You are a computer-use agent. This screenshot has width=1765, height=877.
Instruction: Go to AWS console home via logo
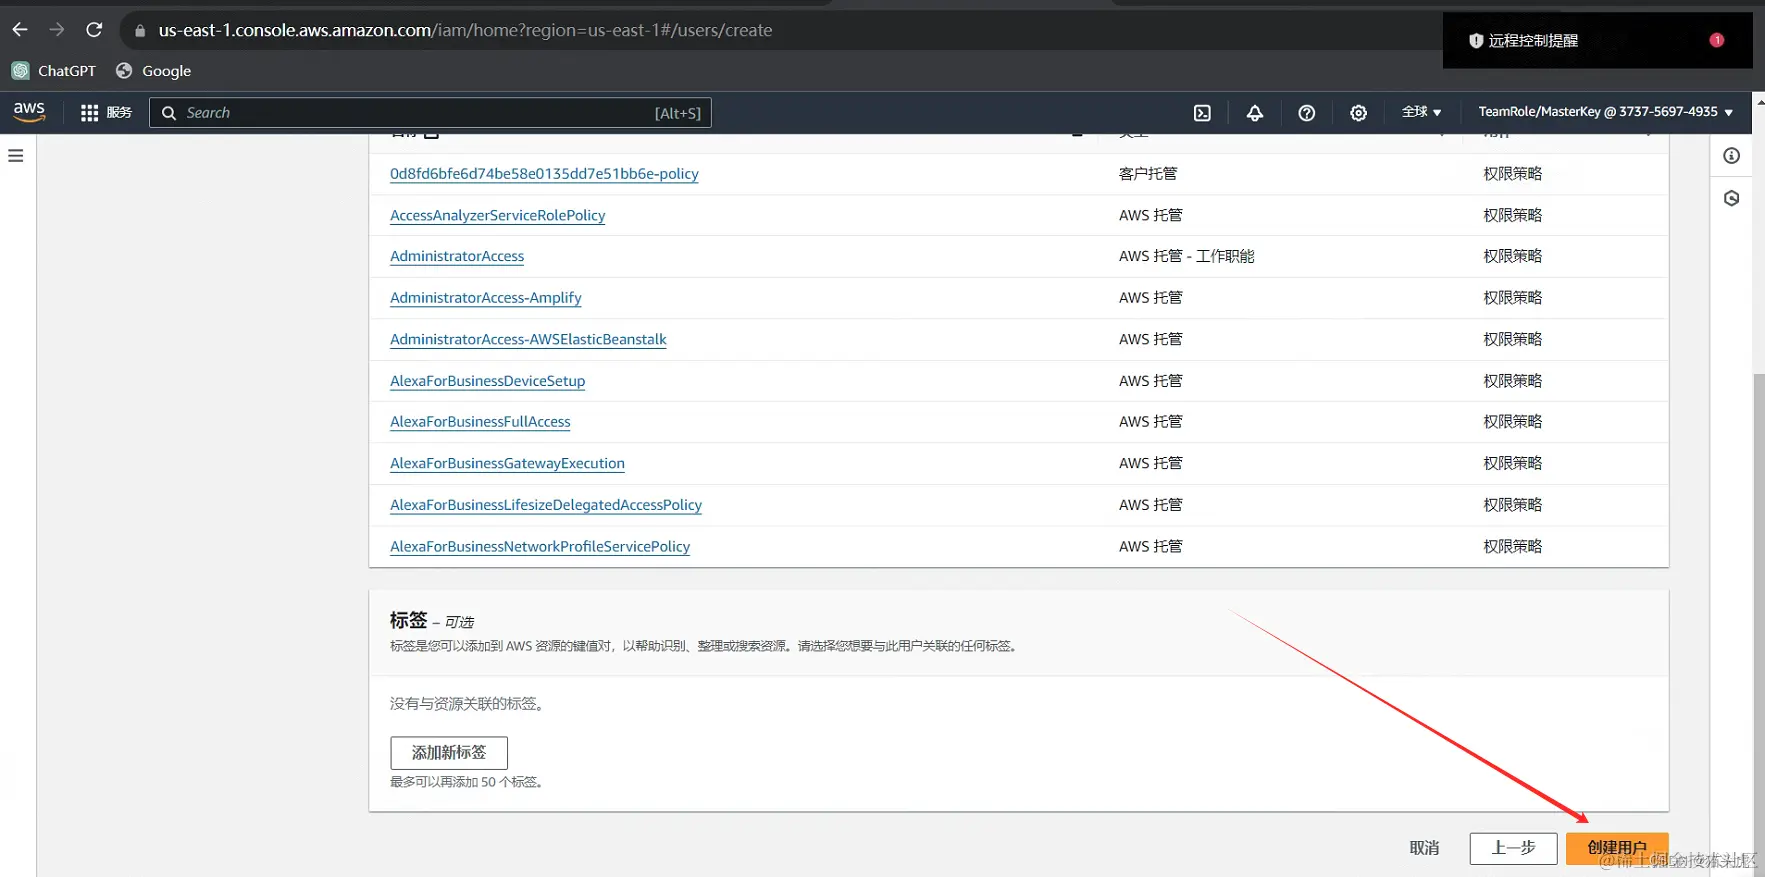(x=29, y=112)
